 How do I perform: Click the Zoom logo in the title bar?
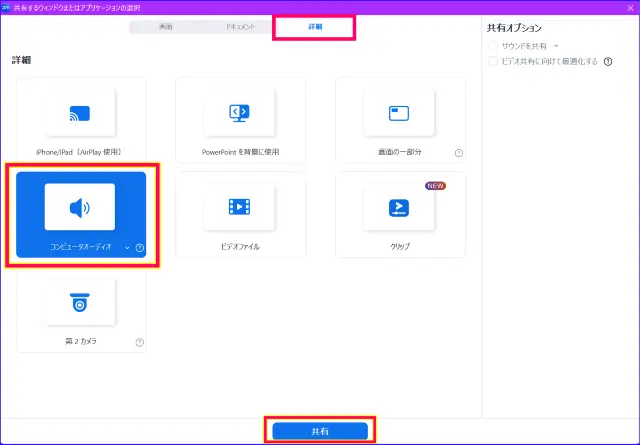pyautogui.click(x=7, y=6)
